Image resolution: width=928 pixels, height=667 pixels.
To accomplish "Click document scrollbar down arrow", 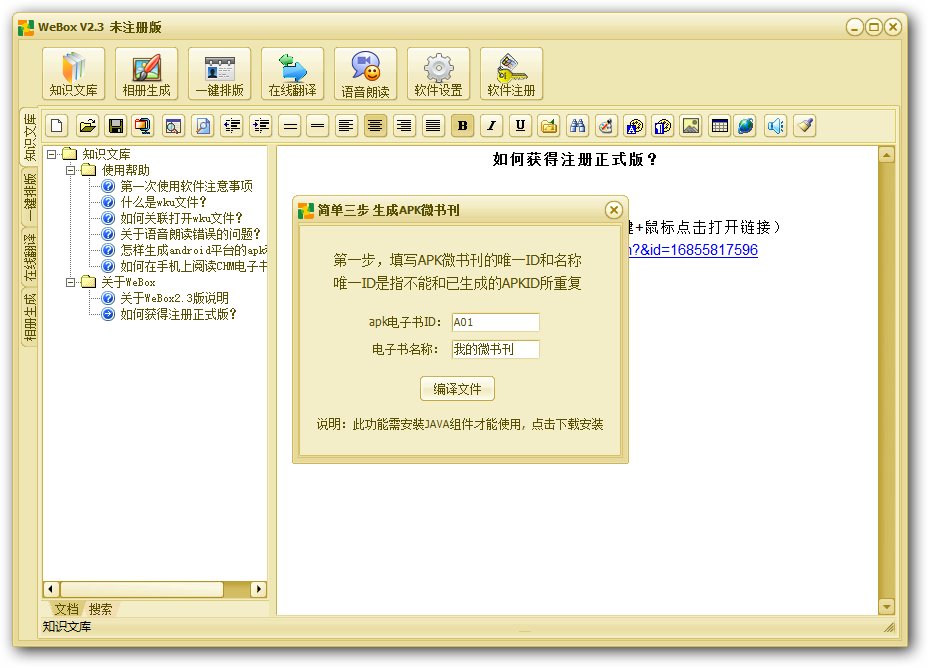I will pos(886,606).
